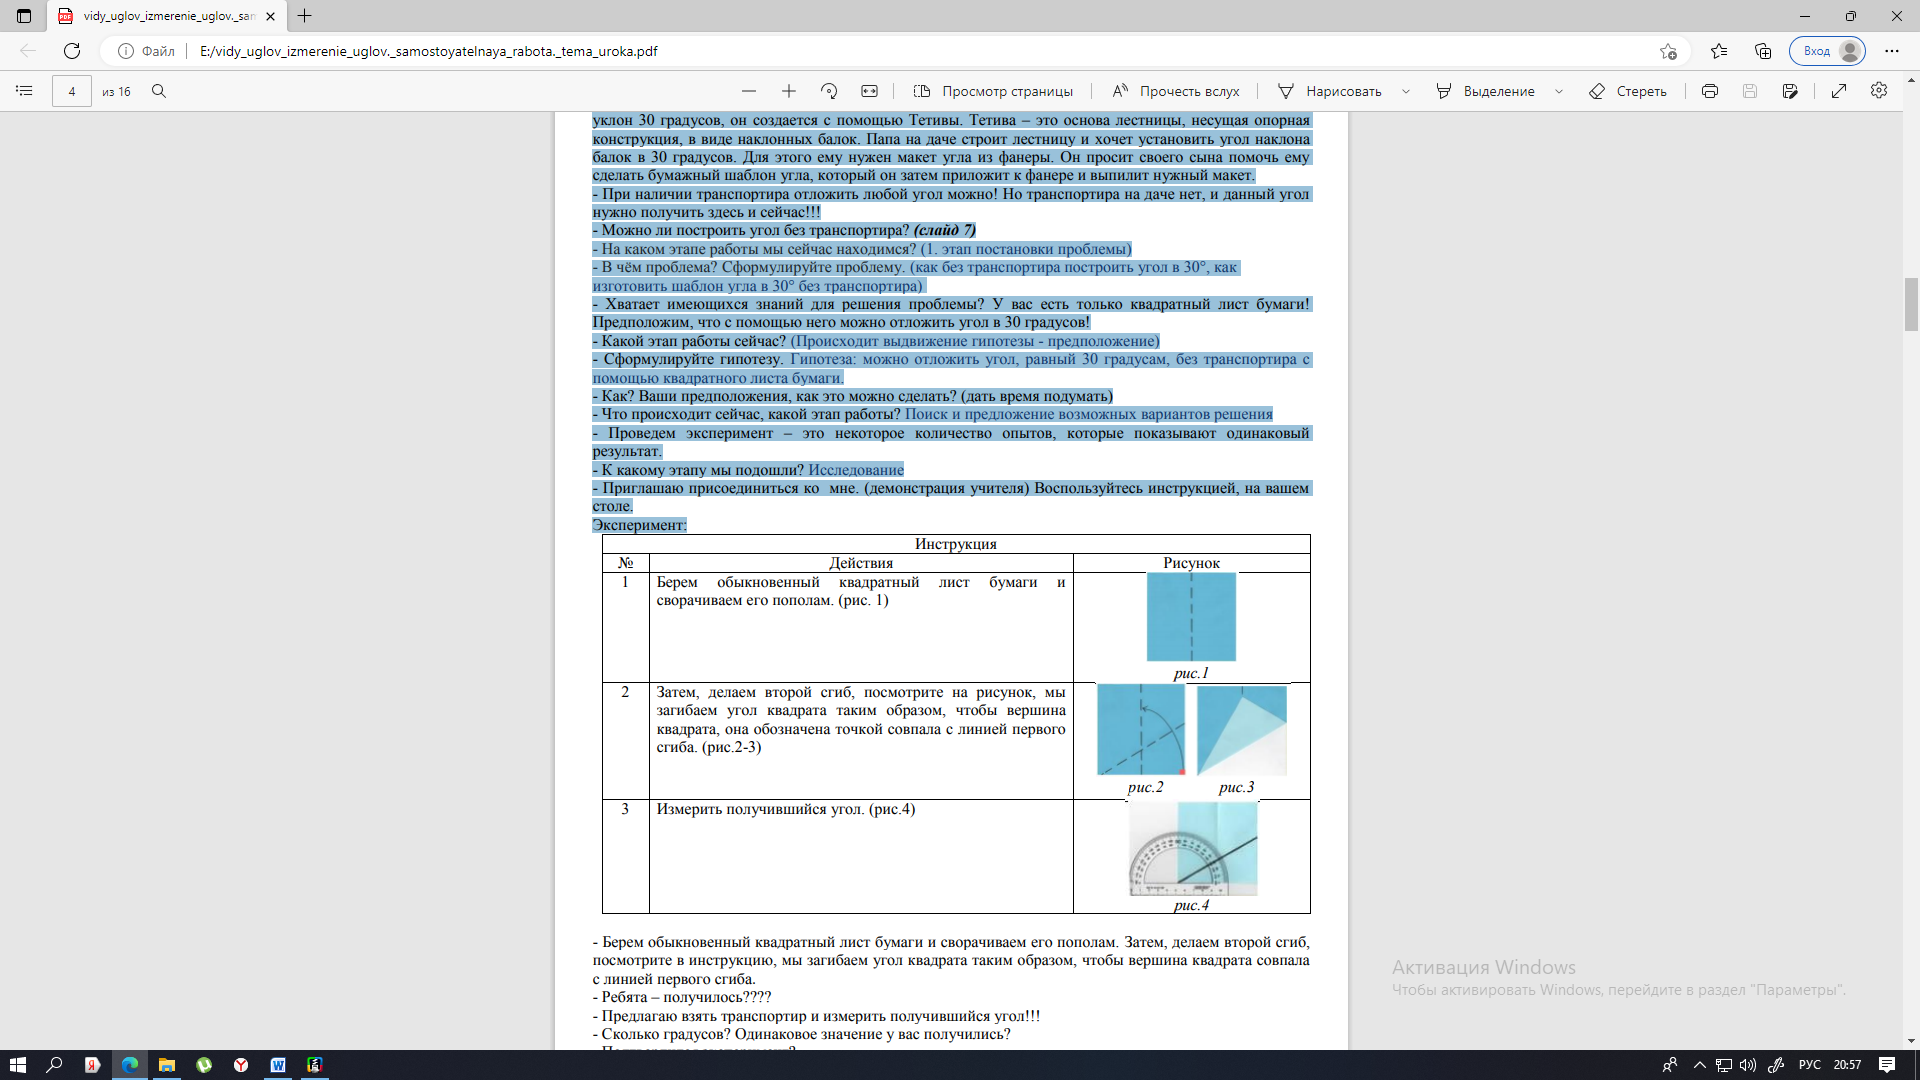Open the Windows taskbar search
The width and height of the screenshot is (1920, 1080).
click(55, 1065)
